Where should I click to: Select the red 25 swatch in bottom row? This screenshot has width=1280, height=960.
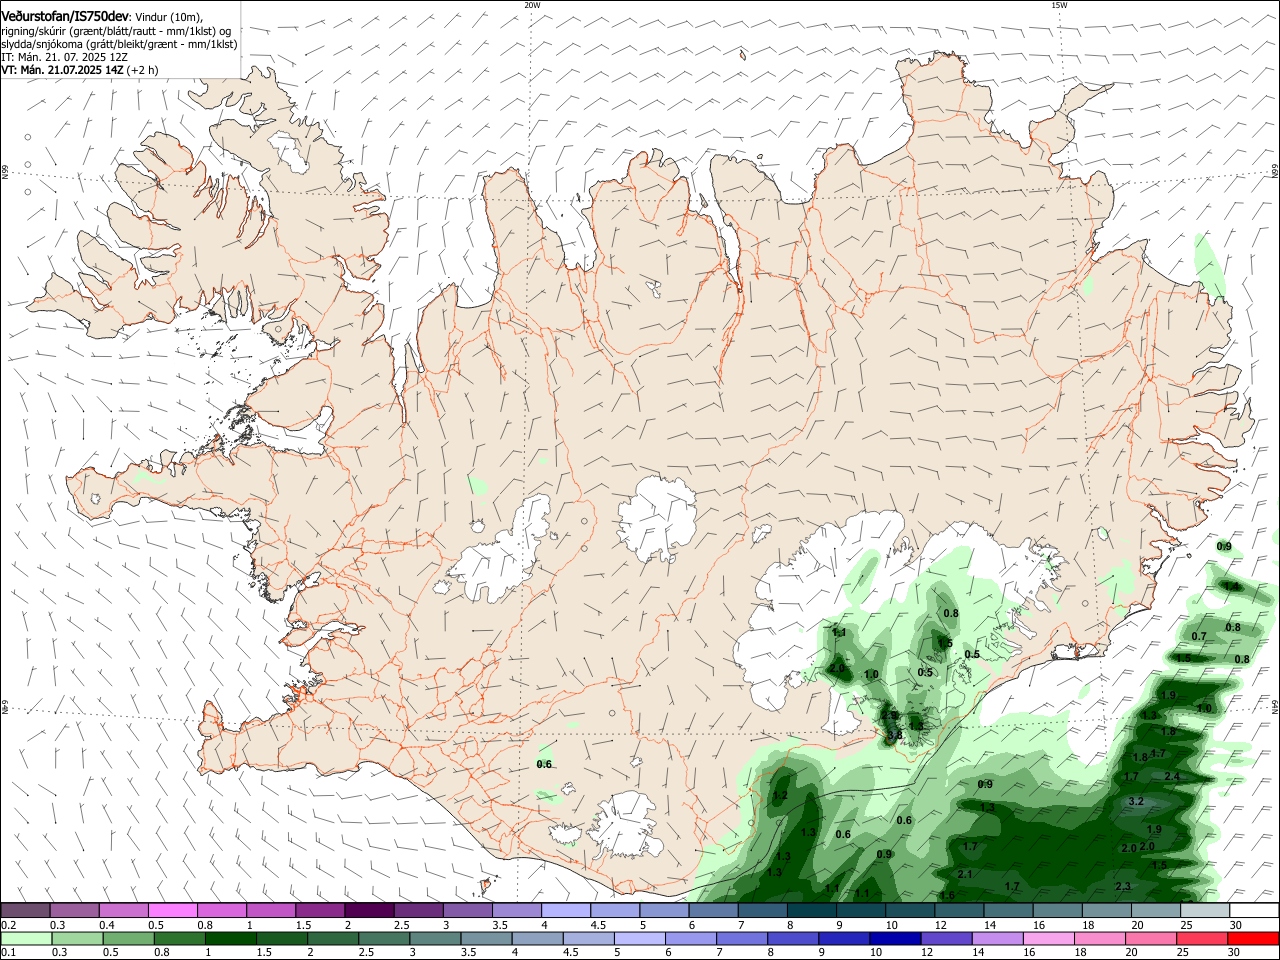[x=1201, y=939]
